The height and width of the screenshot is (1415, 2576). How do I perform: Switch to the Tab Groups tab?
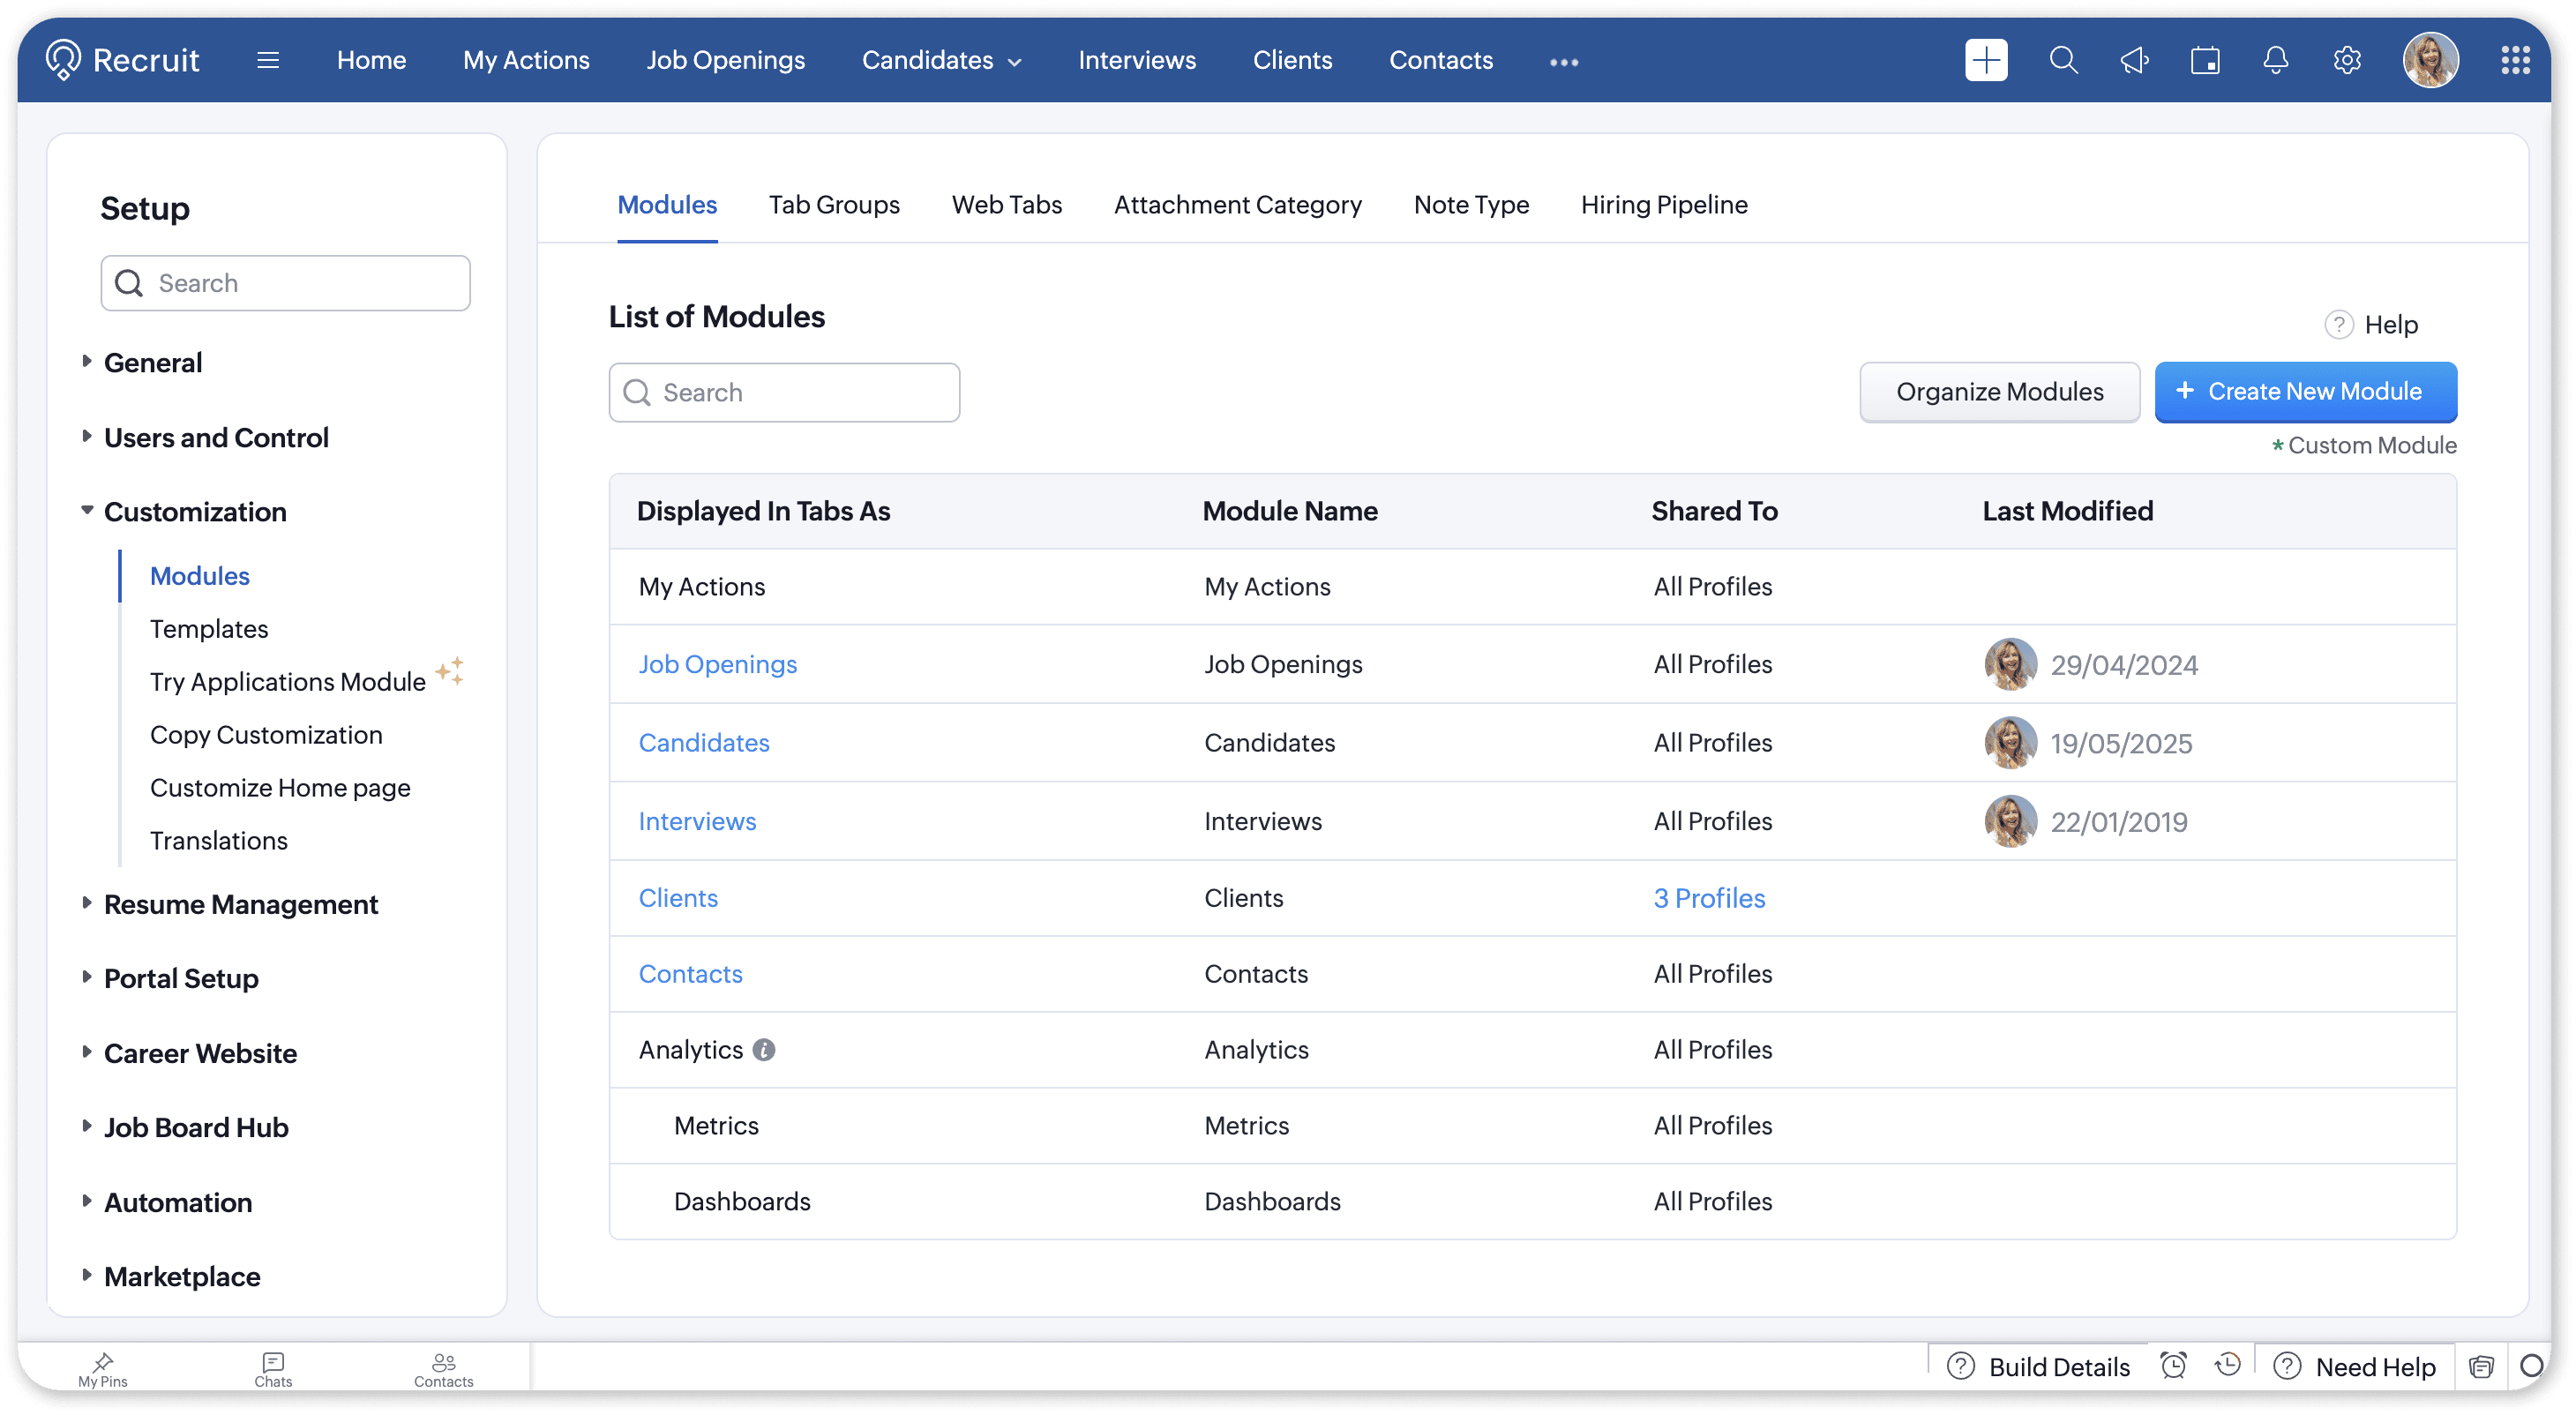click(833, 204)
